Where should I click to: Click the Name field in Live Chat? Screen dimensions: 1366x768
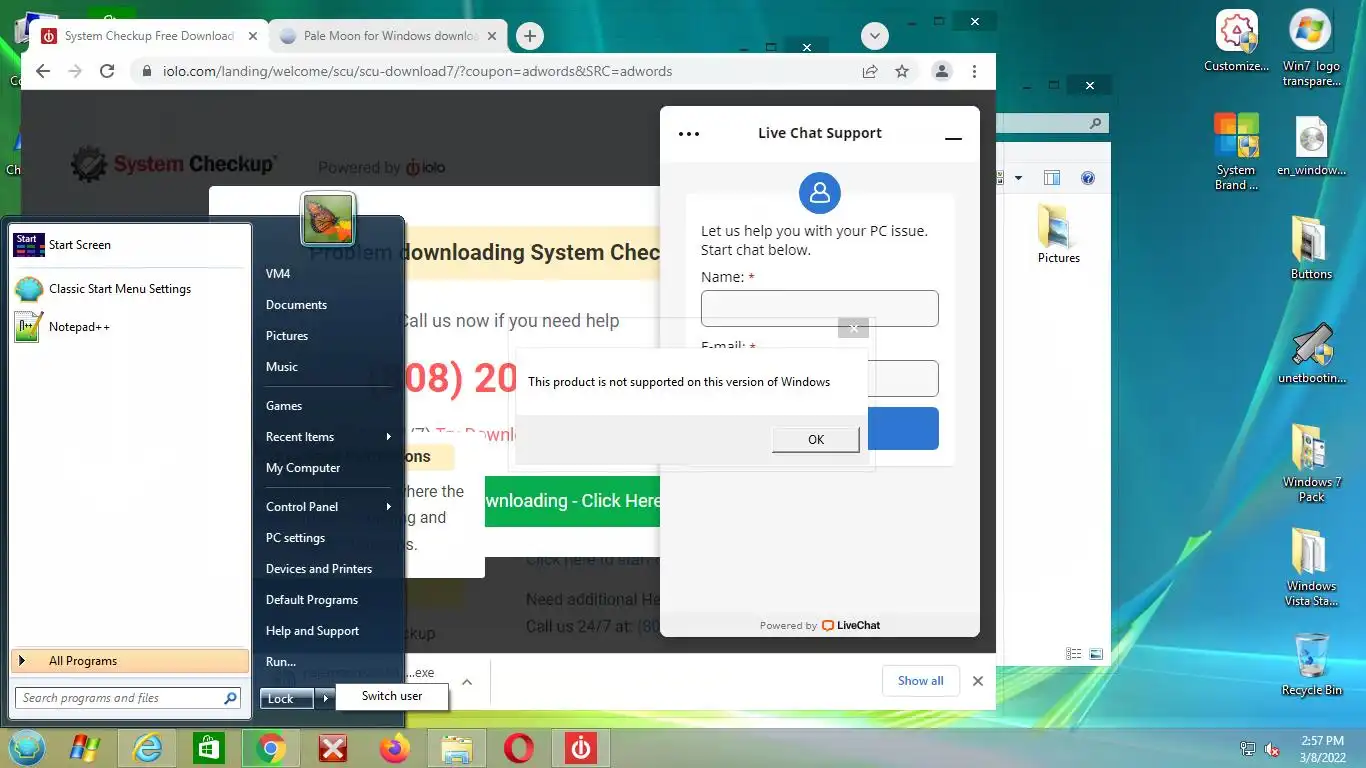(x=820, y=308)
